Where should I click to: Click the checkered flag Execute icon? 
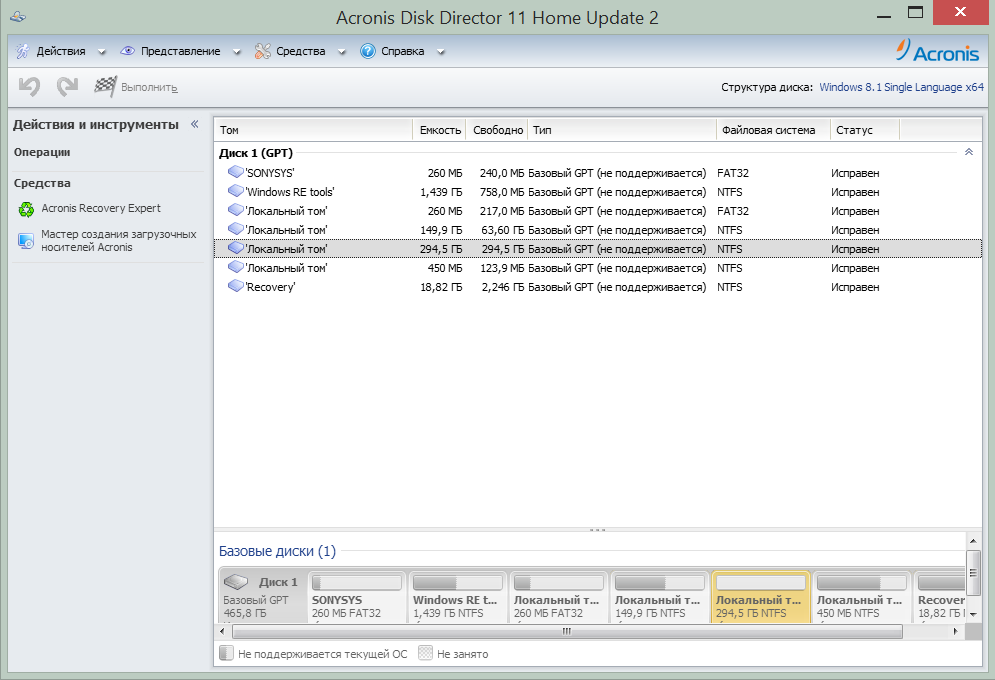tap(105, 86)
